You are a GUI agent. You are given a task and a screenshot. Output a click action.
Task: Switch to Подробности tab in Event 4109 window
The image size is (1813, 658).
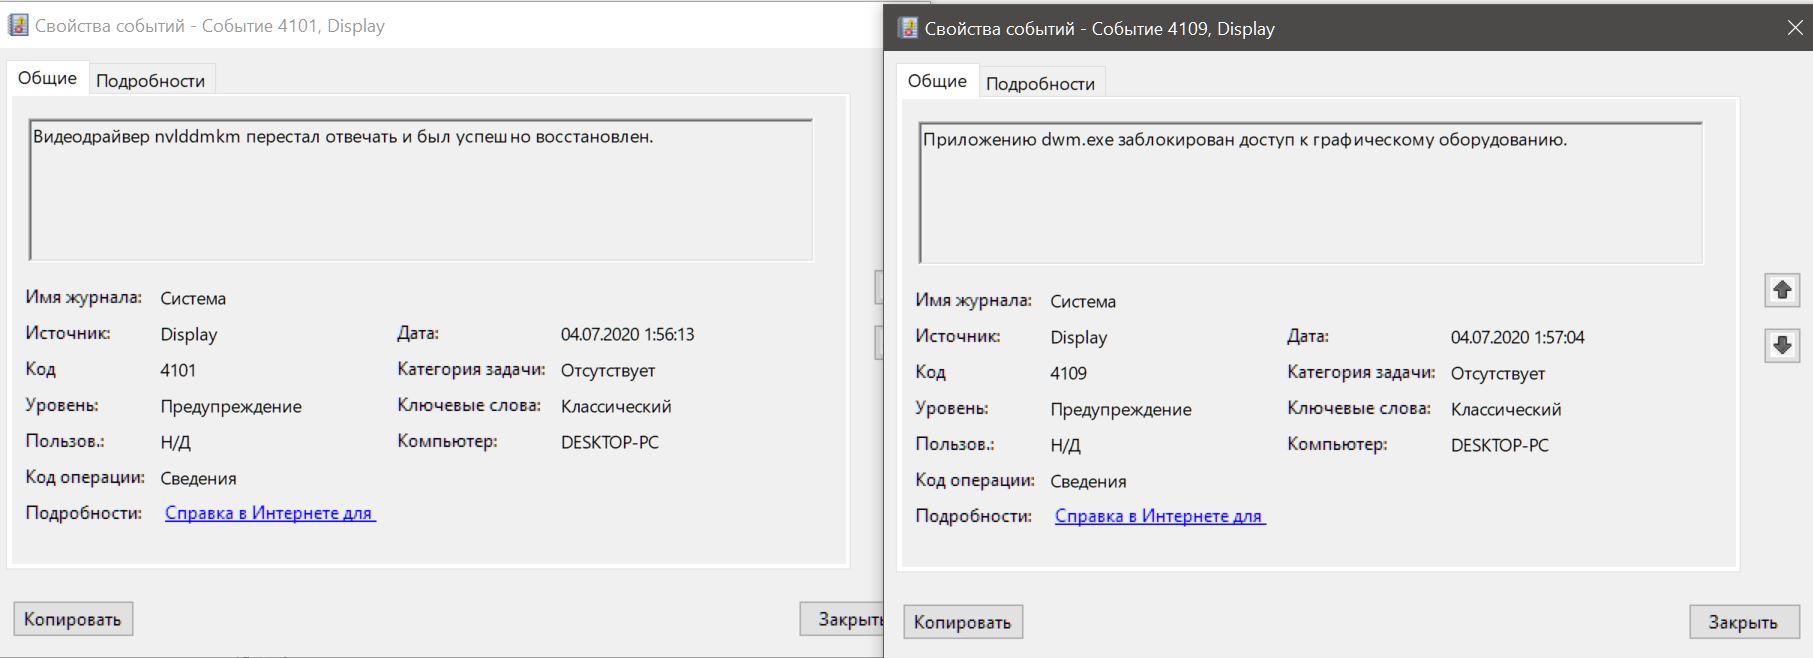(x=1040, y=84)
